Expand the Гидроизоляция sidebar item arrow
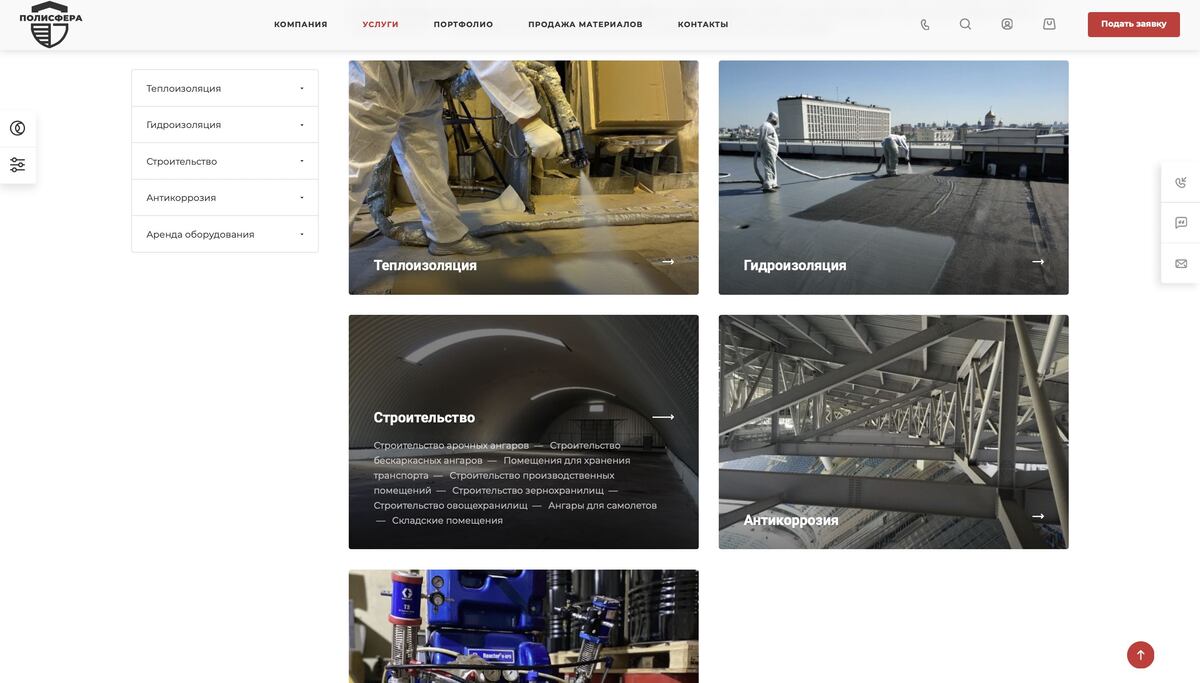Screen dimensions: 1200x683 click(302, 125)
